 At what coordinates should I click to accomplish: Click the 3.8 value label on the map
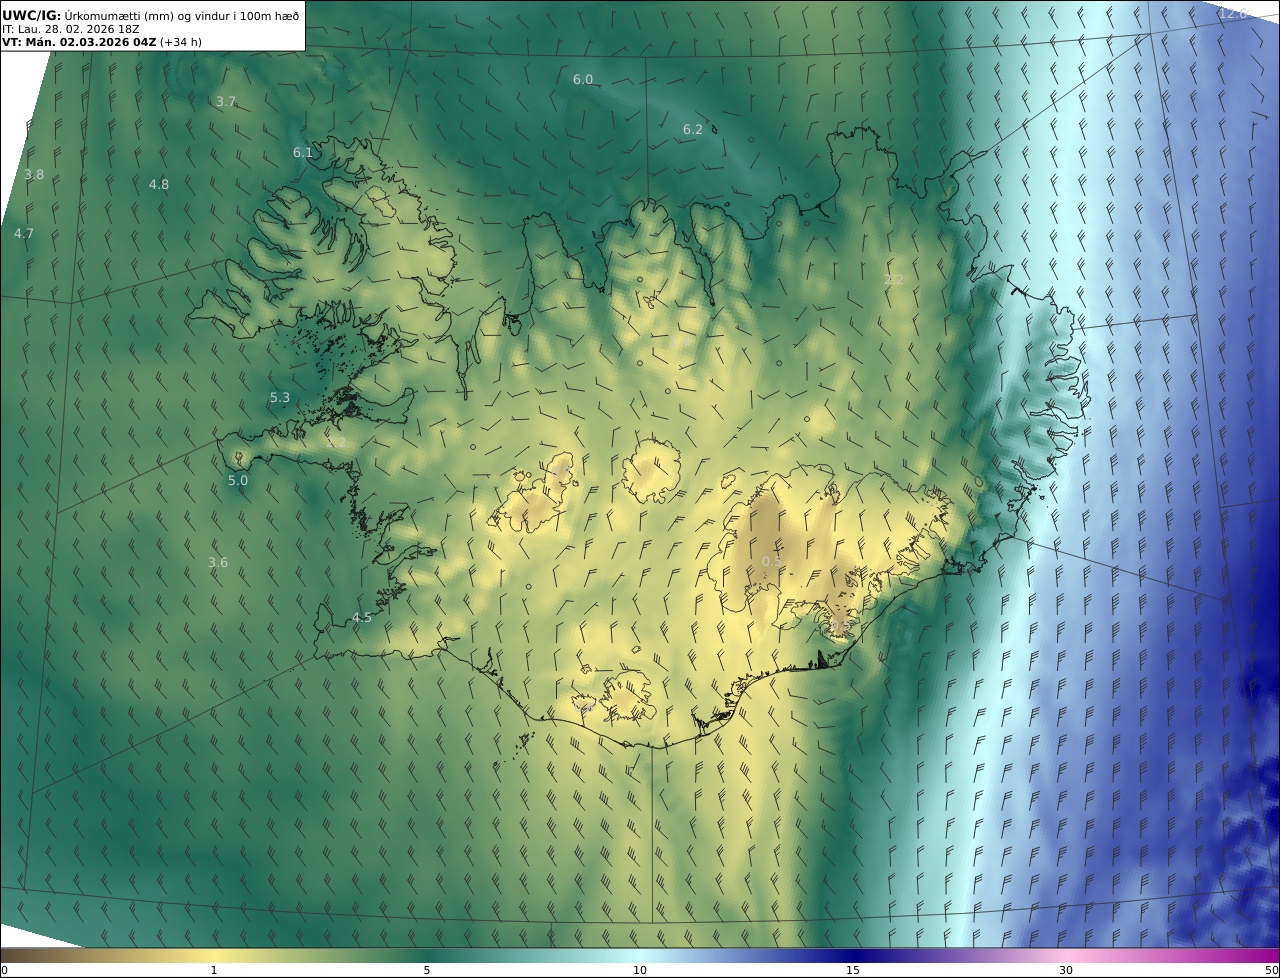[x=34, y=175]
